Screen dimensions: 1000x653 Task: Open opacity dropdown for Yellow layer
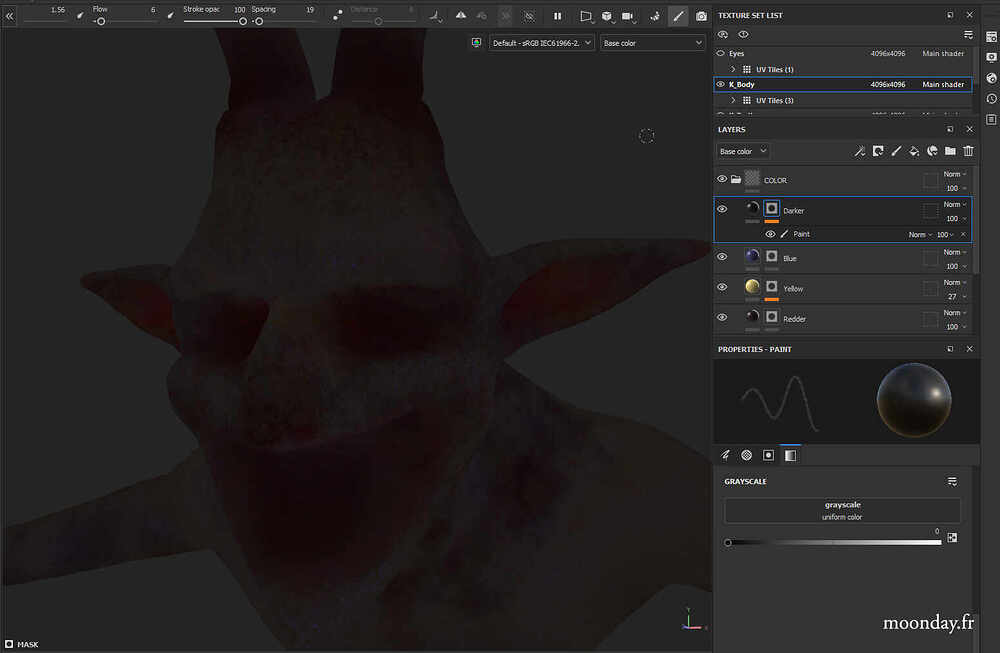click(x=956, y=297)
